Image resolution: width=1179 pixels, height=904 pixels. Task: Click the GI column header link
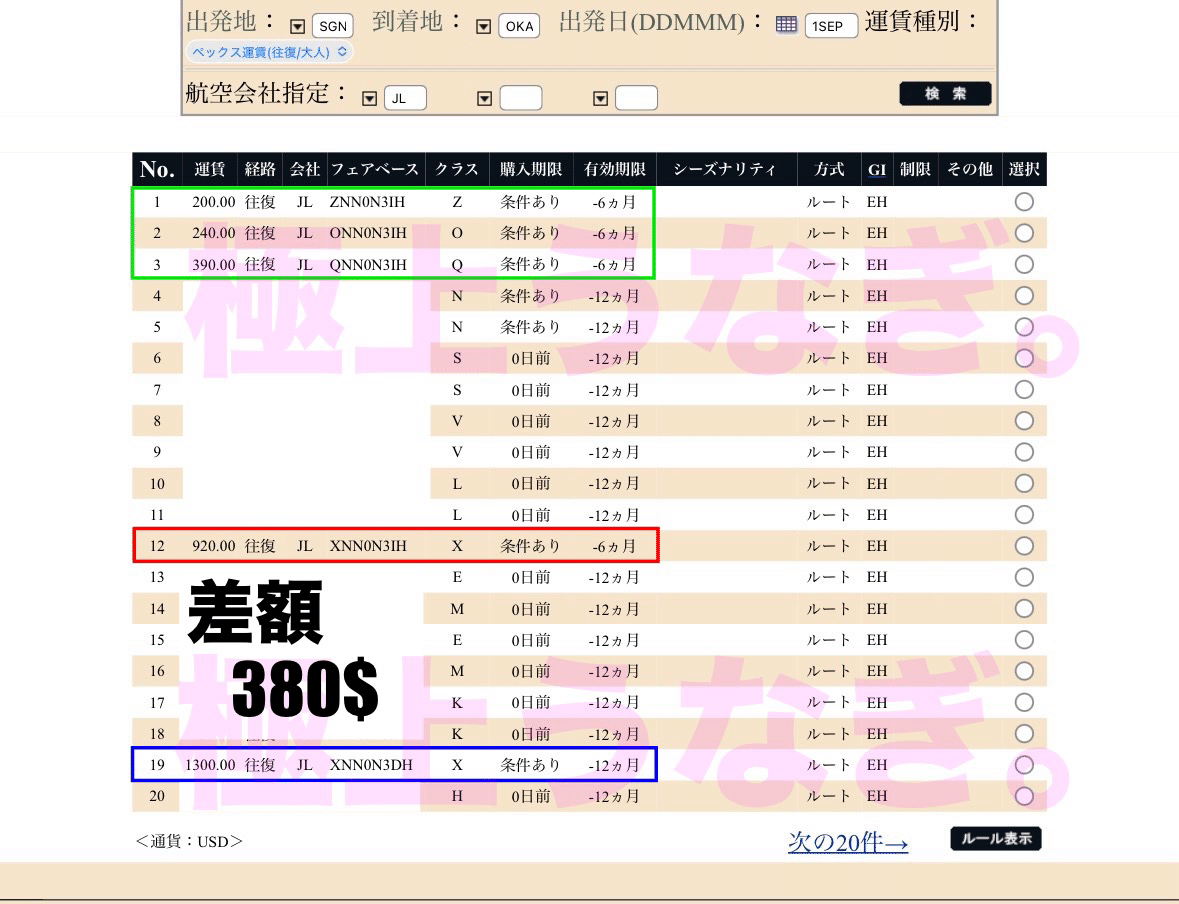click(x=877, y=170)
